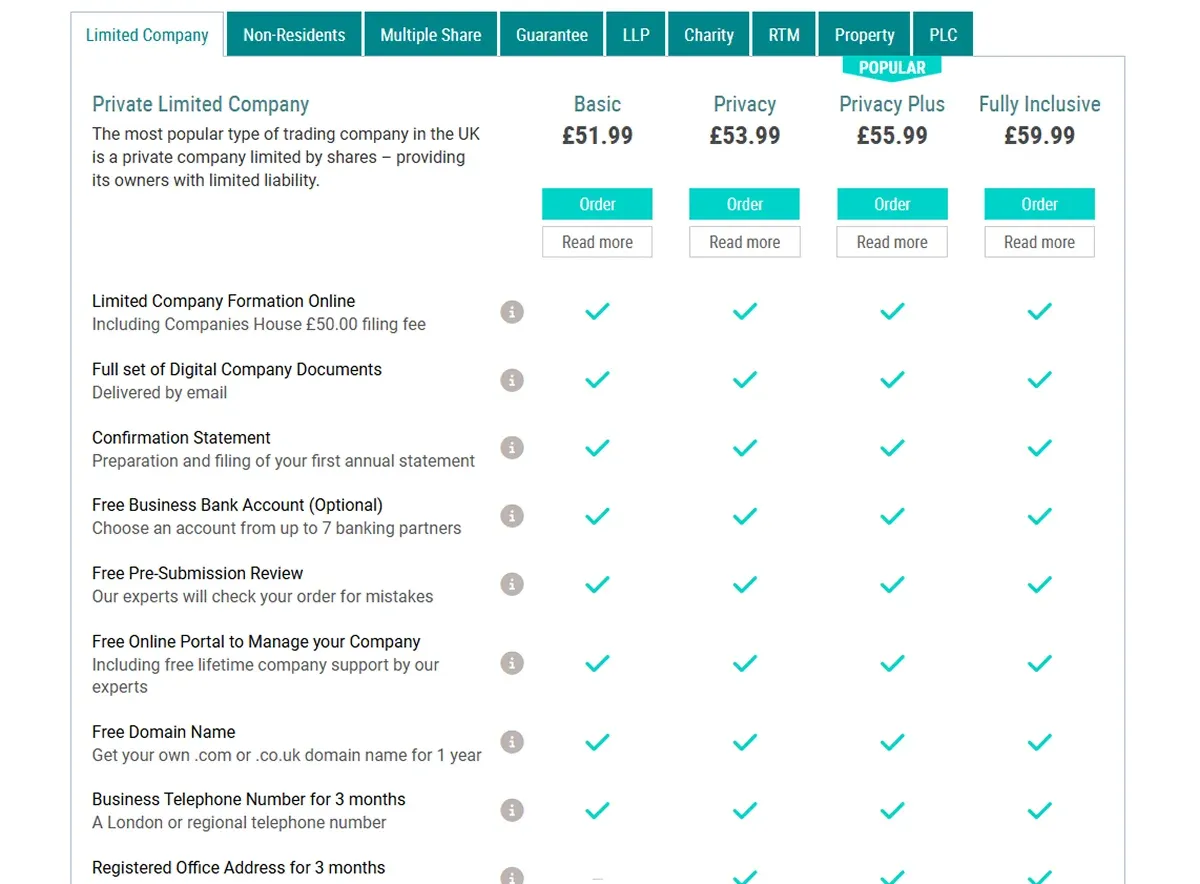Viewport: 1200px width, 884px height.
Task: Open info icon for Free Online Portal row
Action: (512, 663)
